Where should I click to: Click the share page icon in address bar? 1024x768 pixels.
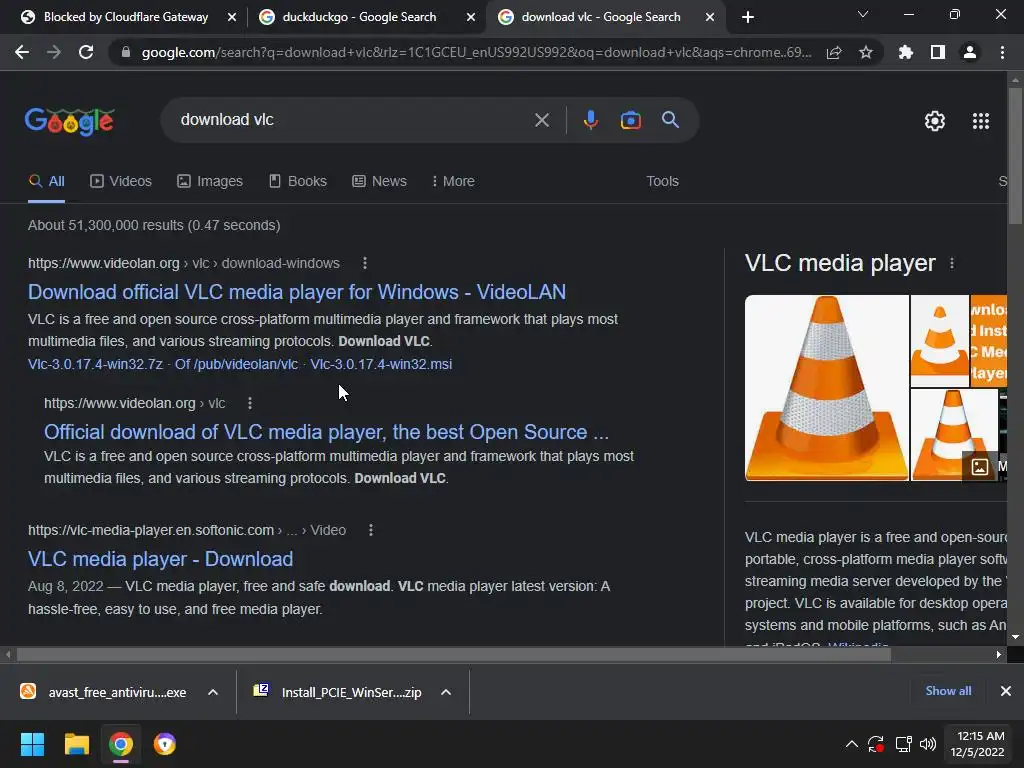pos(834,52)
